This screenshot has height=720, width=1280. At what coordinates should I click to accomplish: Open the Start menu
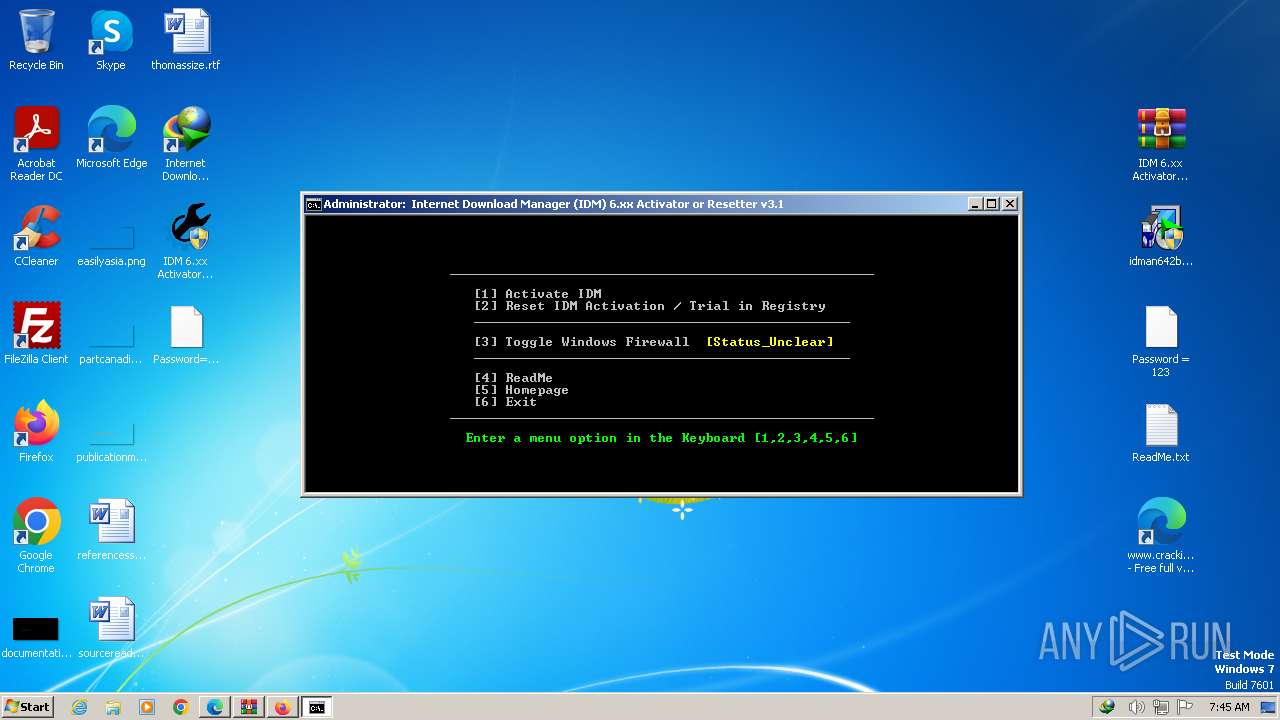[x=27, y=707]
